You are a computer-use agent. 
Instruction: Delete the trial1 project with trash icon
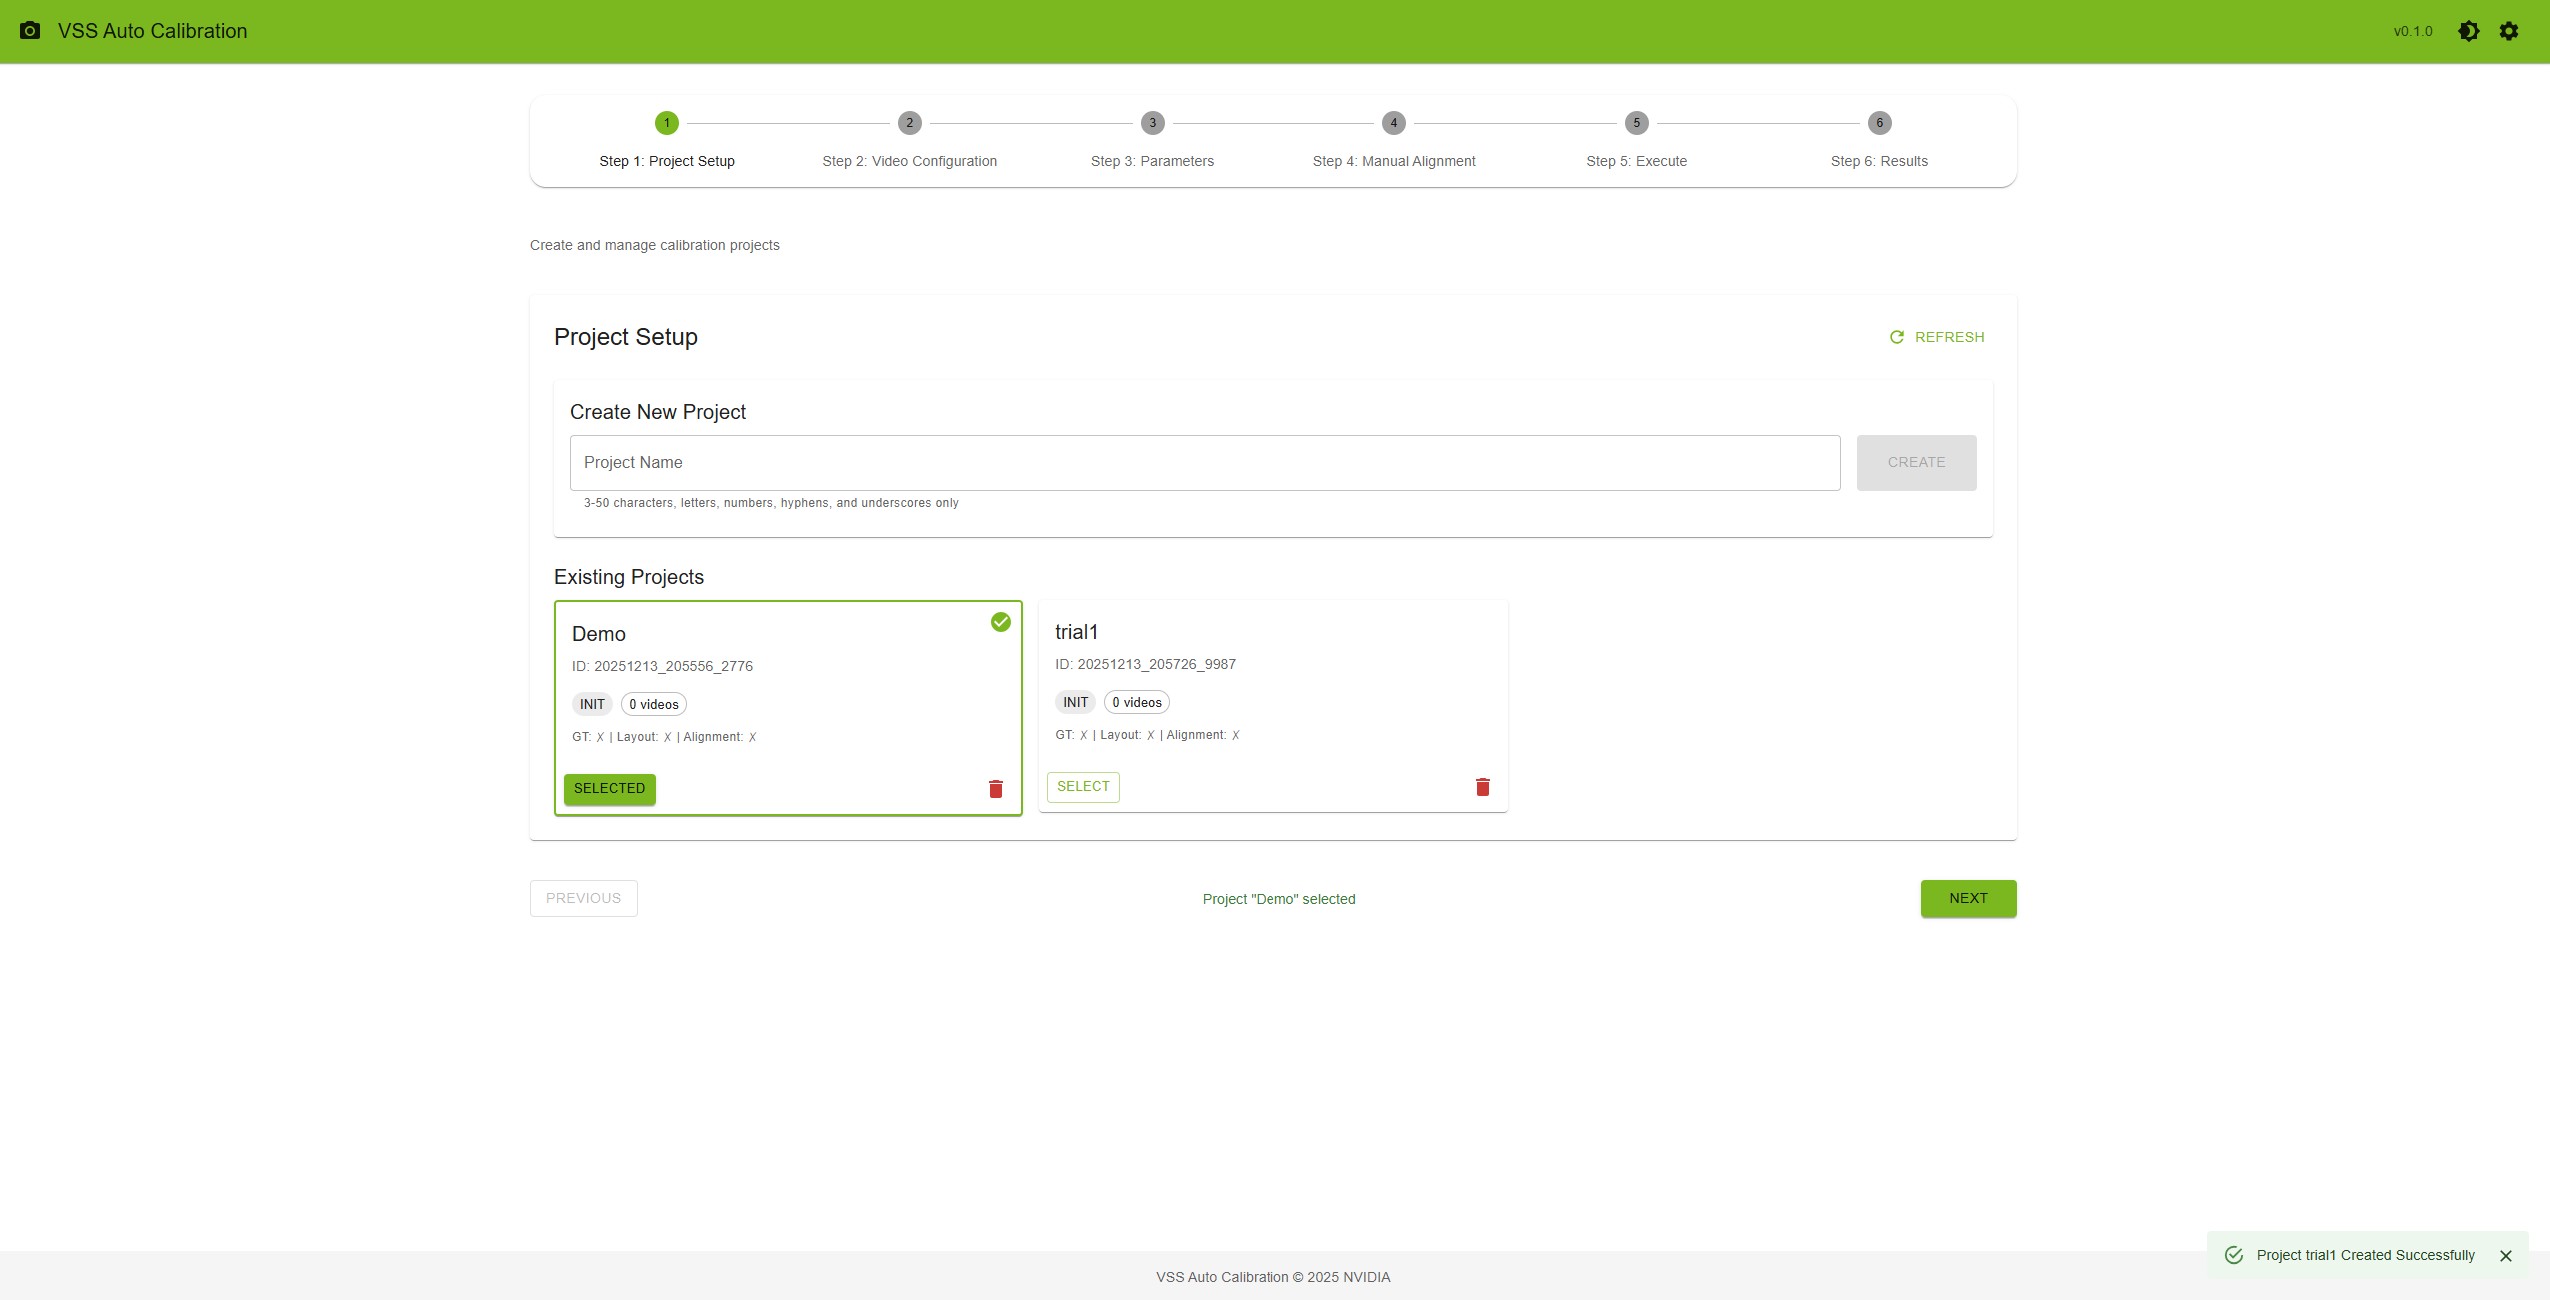[x=1482, y=787]
